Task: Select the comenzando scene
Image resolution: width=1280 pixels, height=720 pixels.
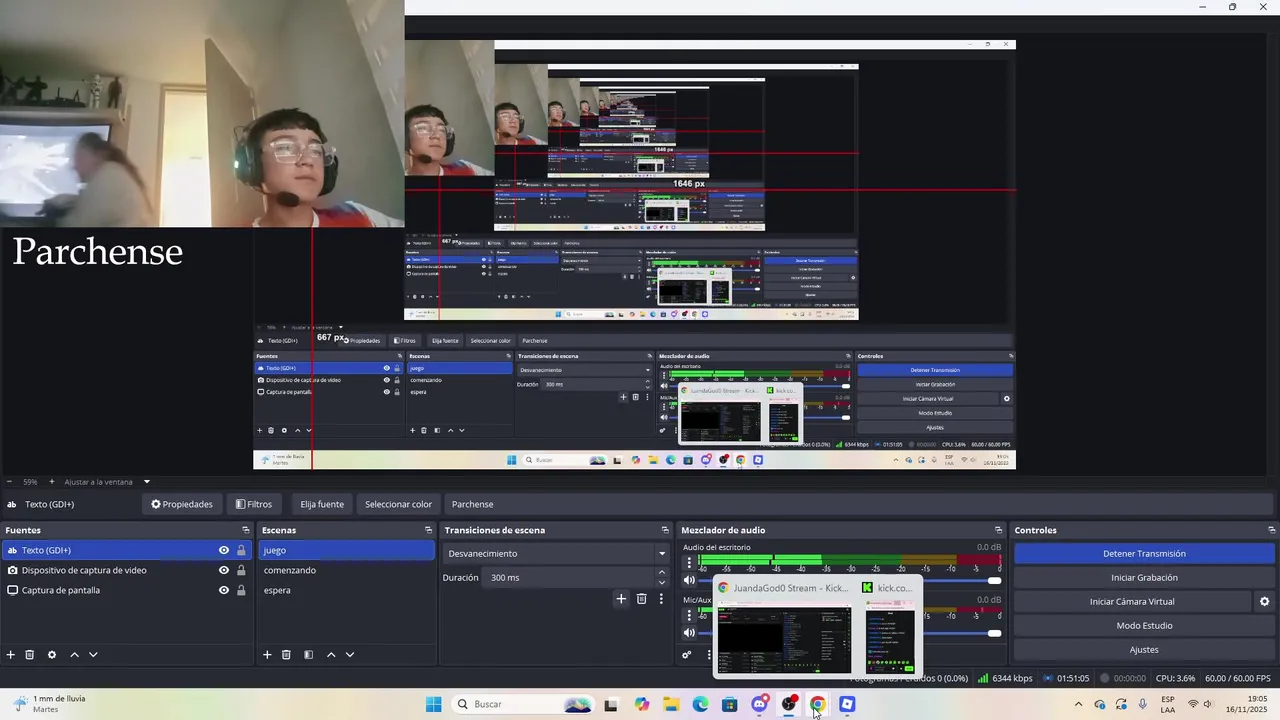Action: coord(346,570)
